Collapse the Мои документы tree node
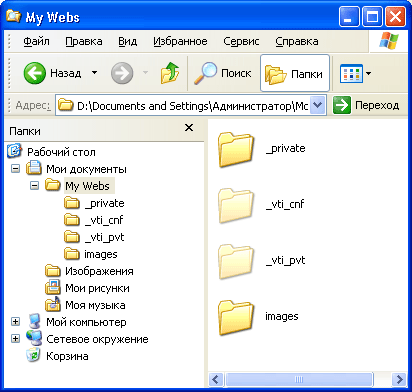 [15, 169]
